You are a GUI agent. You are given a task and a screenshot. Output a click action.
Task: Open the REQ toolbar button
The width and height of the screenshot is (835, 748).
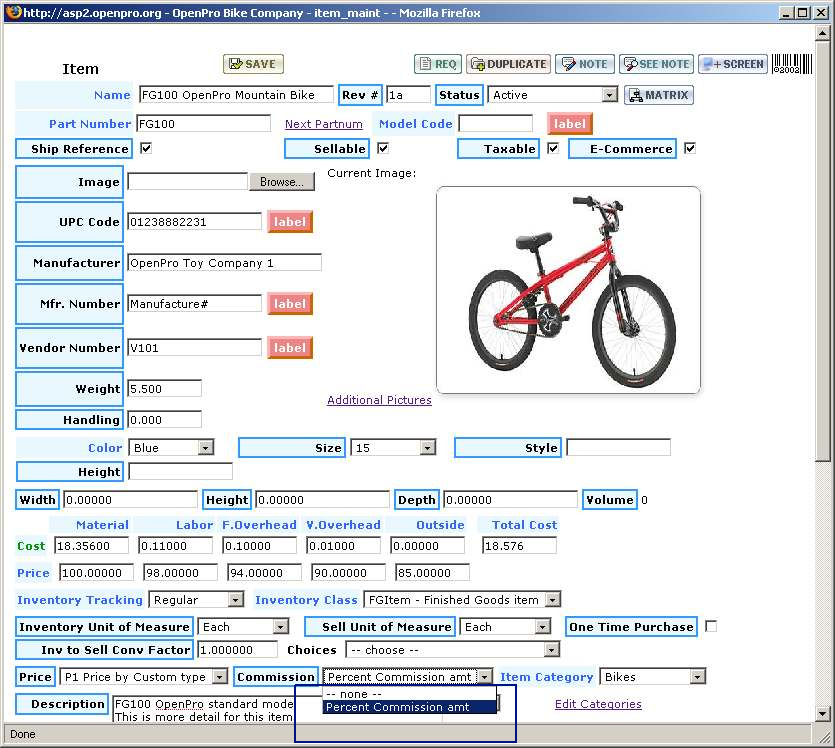click(437, 64)
